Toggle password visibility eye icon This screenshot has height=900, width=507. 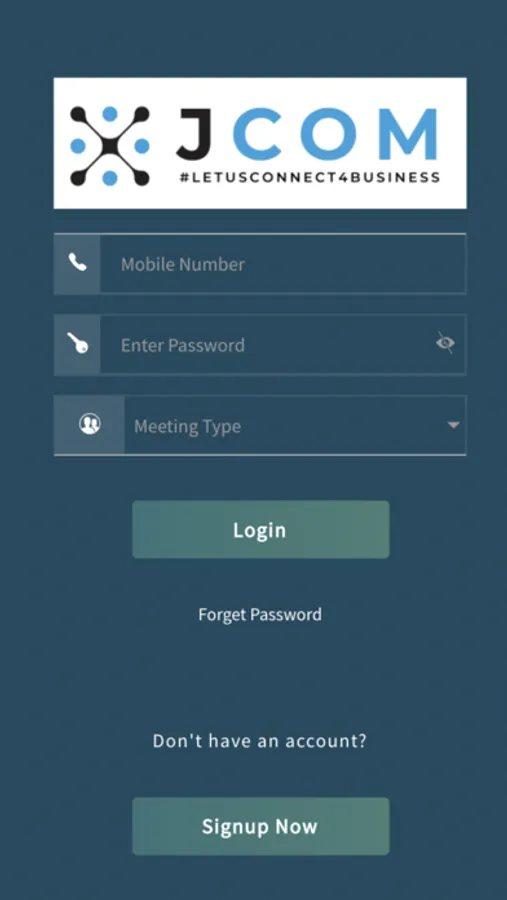click(445, 343)
